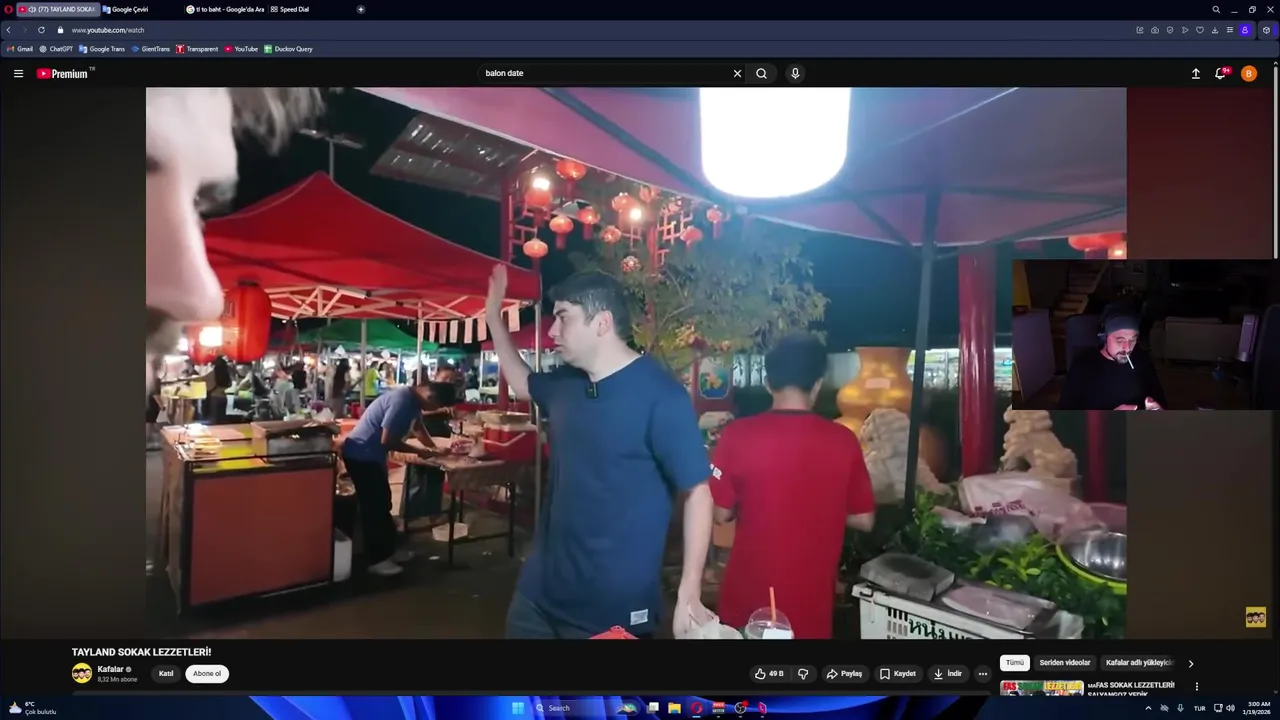This screenshot has width=1280, height=720.
Task: Open ChatGPT bookmark
Action: pos(56,49)
